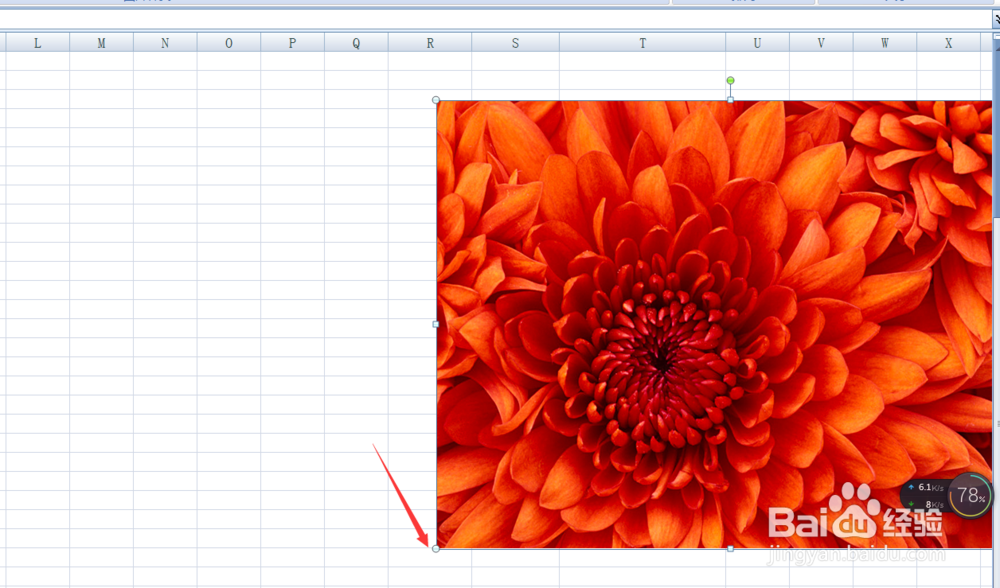Select column R header
1000x588 pixels.
coord(430,43)
